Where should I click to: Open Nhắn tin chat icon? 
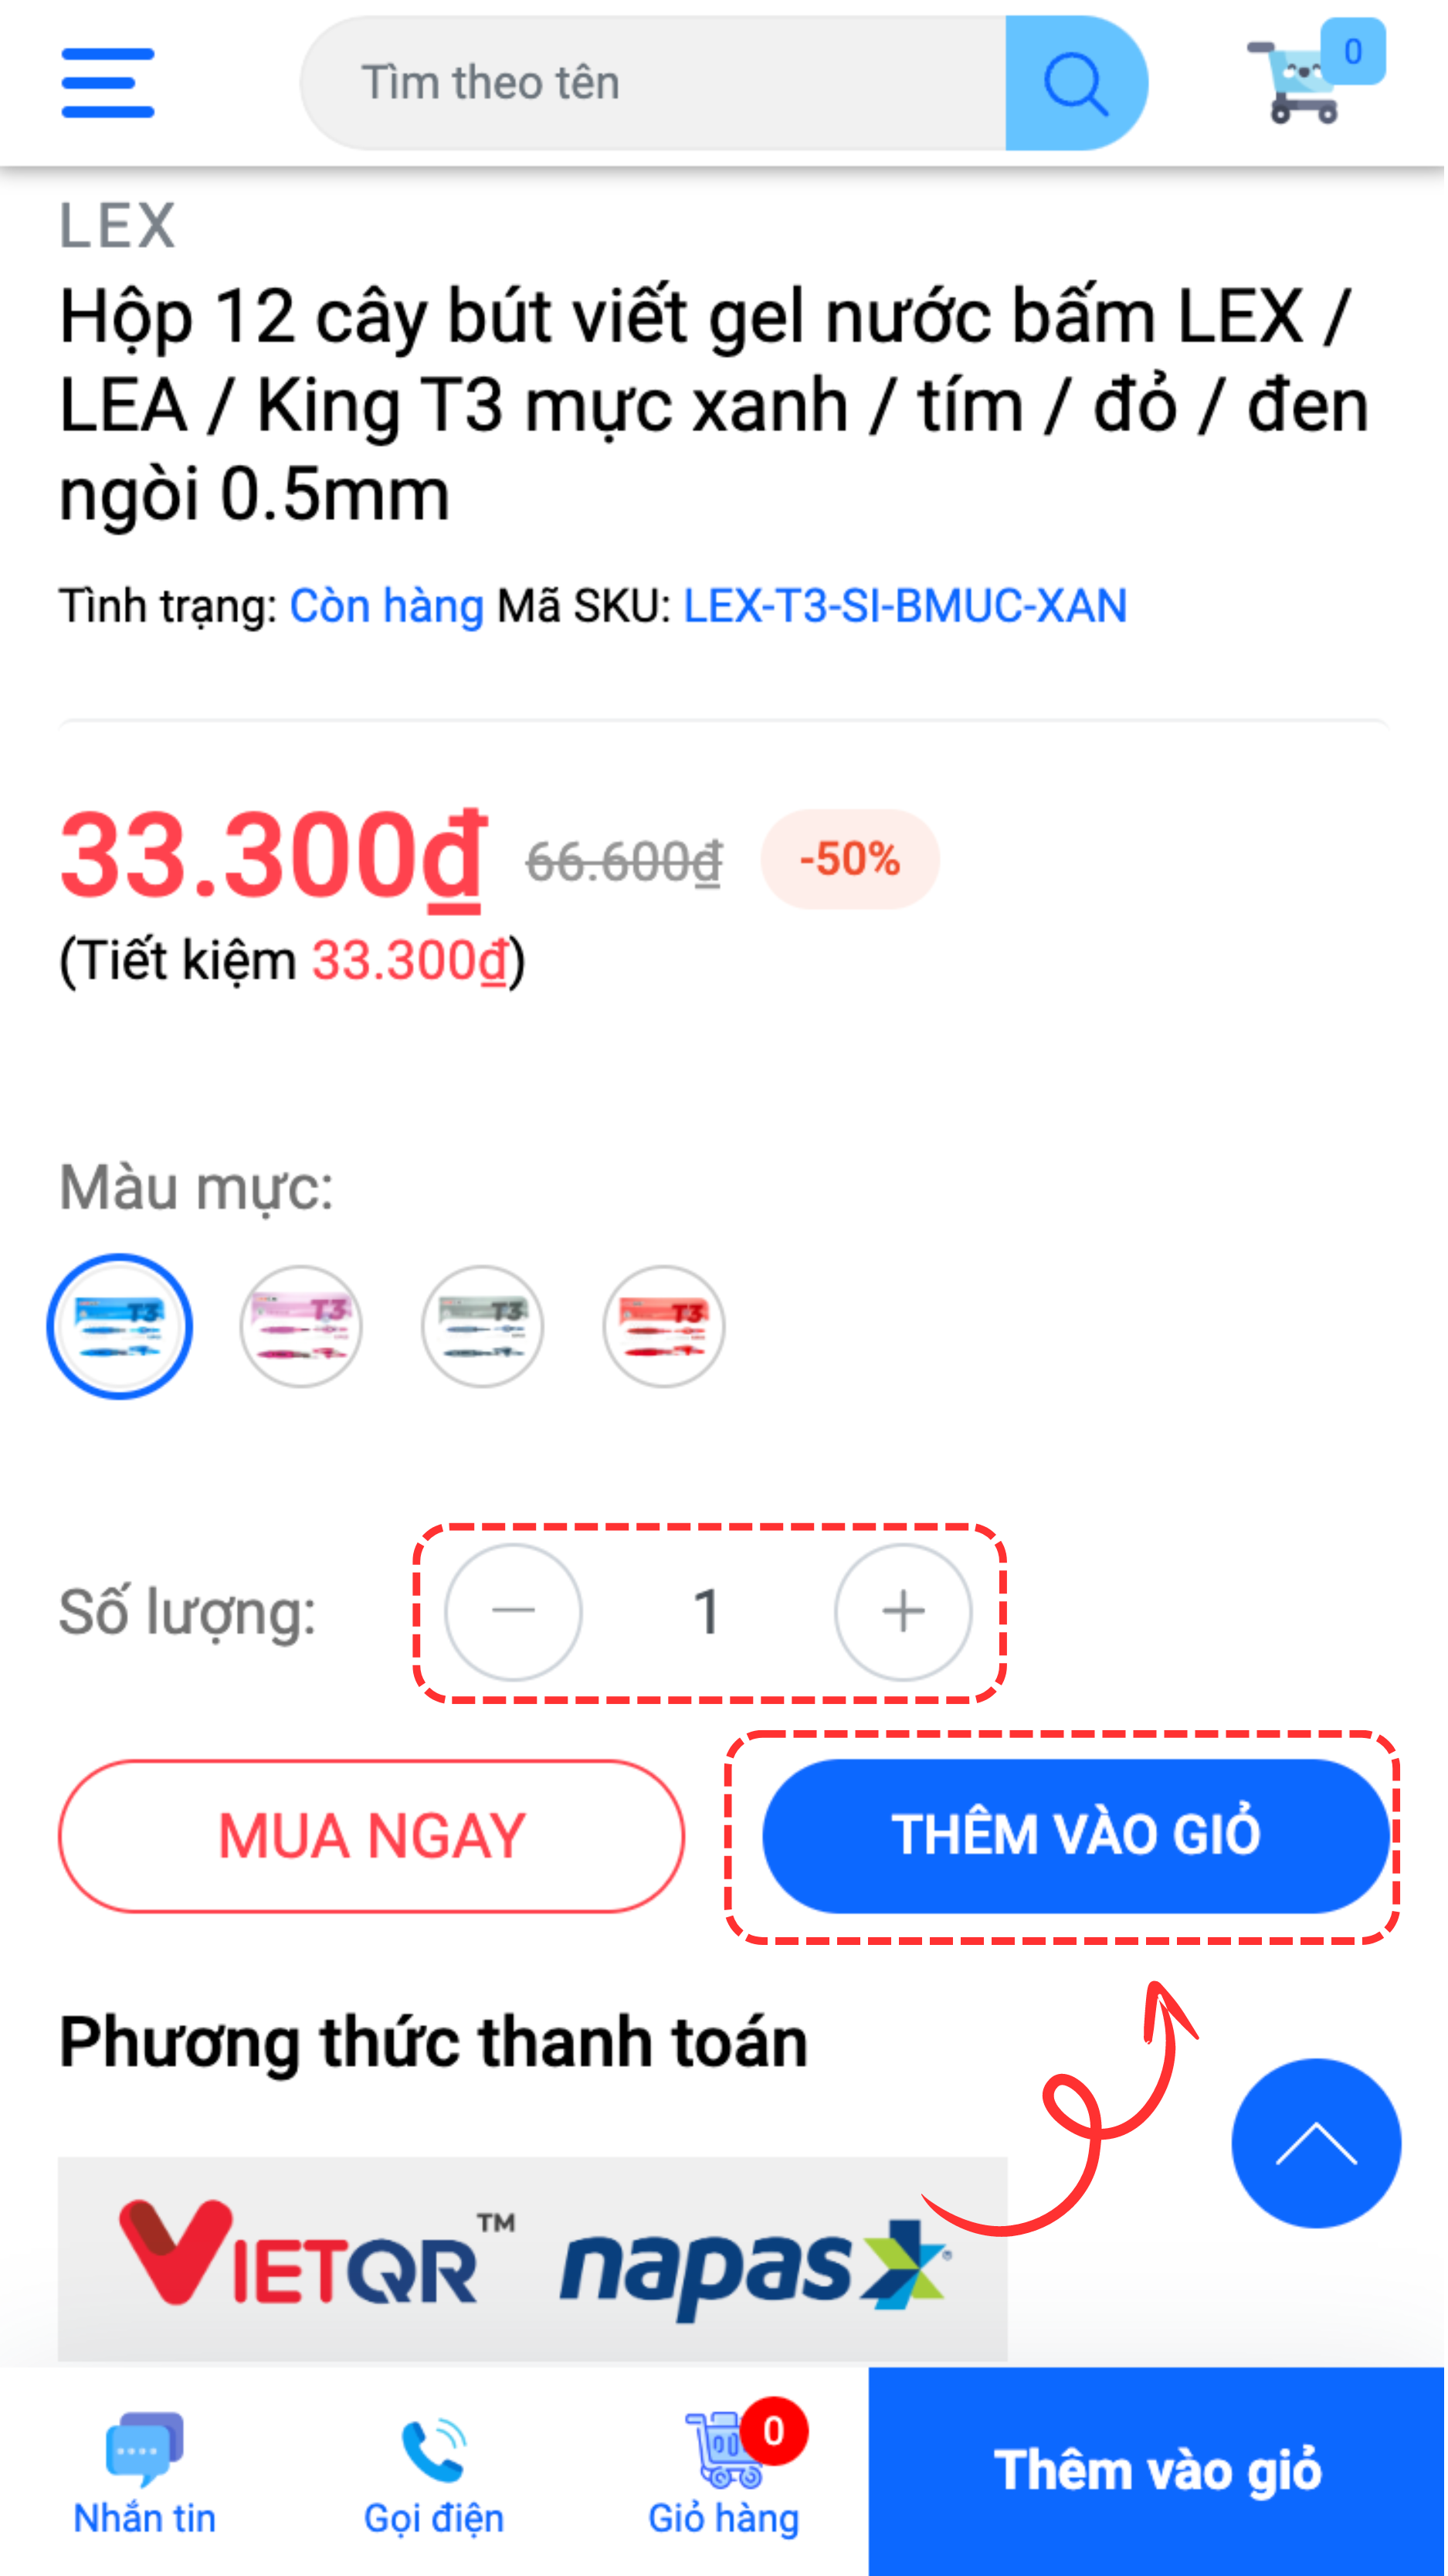(x=145, y=2473)
